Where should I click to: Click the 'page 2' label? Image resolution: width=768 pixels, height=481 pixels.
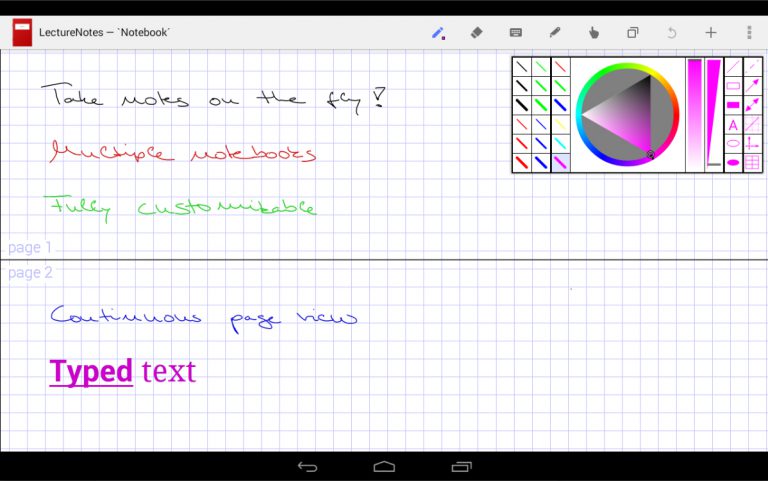[30, 272]
